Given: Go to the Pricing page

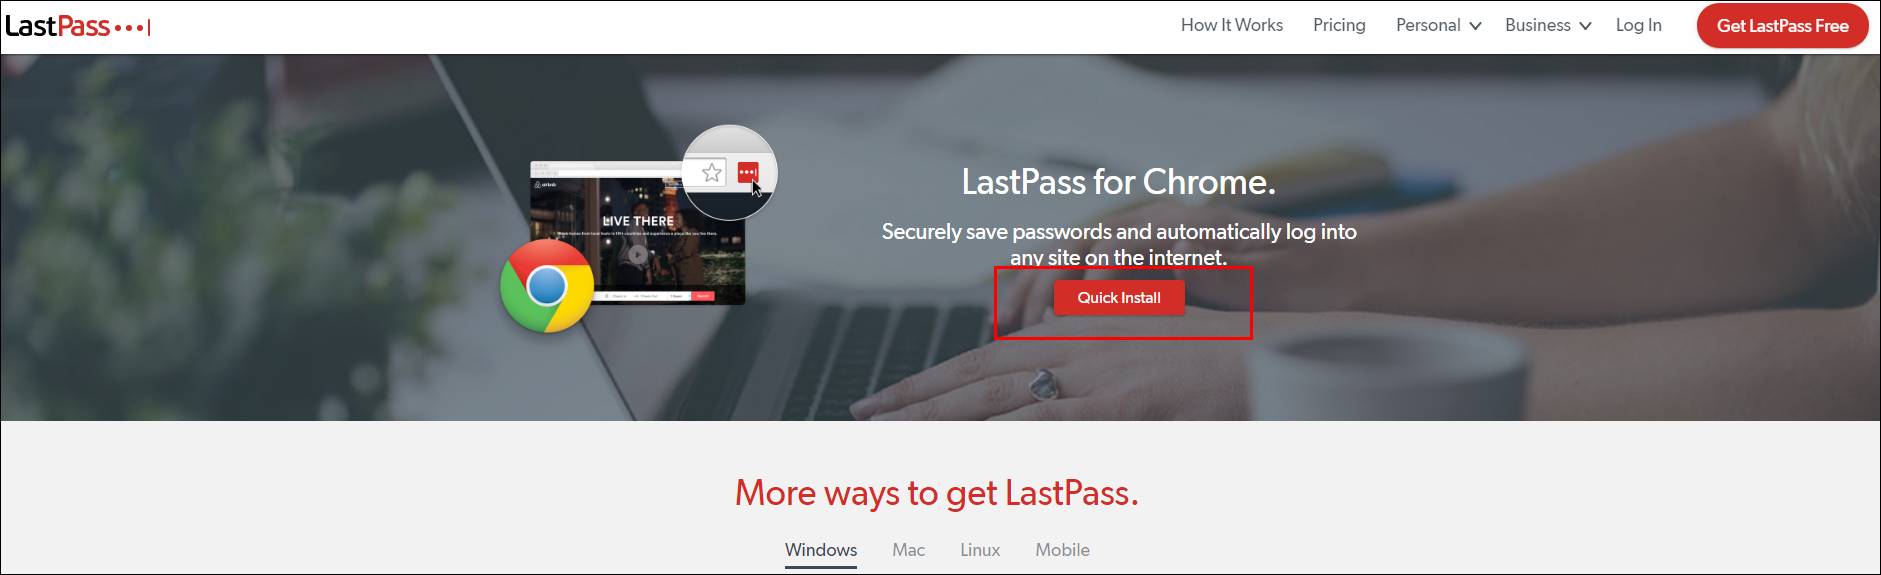Looking at the screenshot, I should pos(1339,26).
